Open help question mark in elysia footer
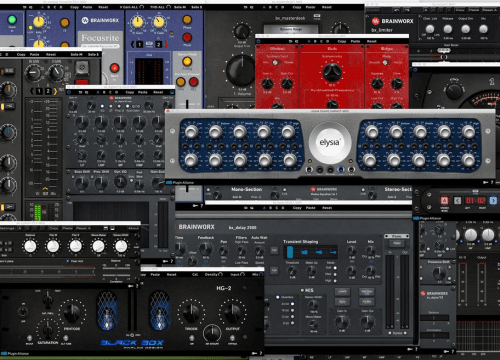The width and height of the screenshot is (500, 360). (x=492, y=182)
